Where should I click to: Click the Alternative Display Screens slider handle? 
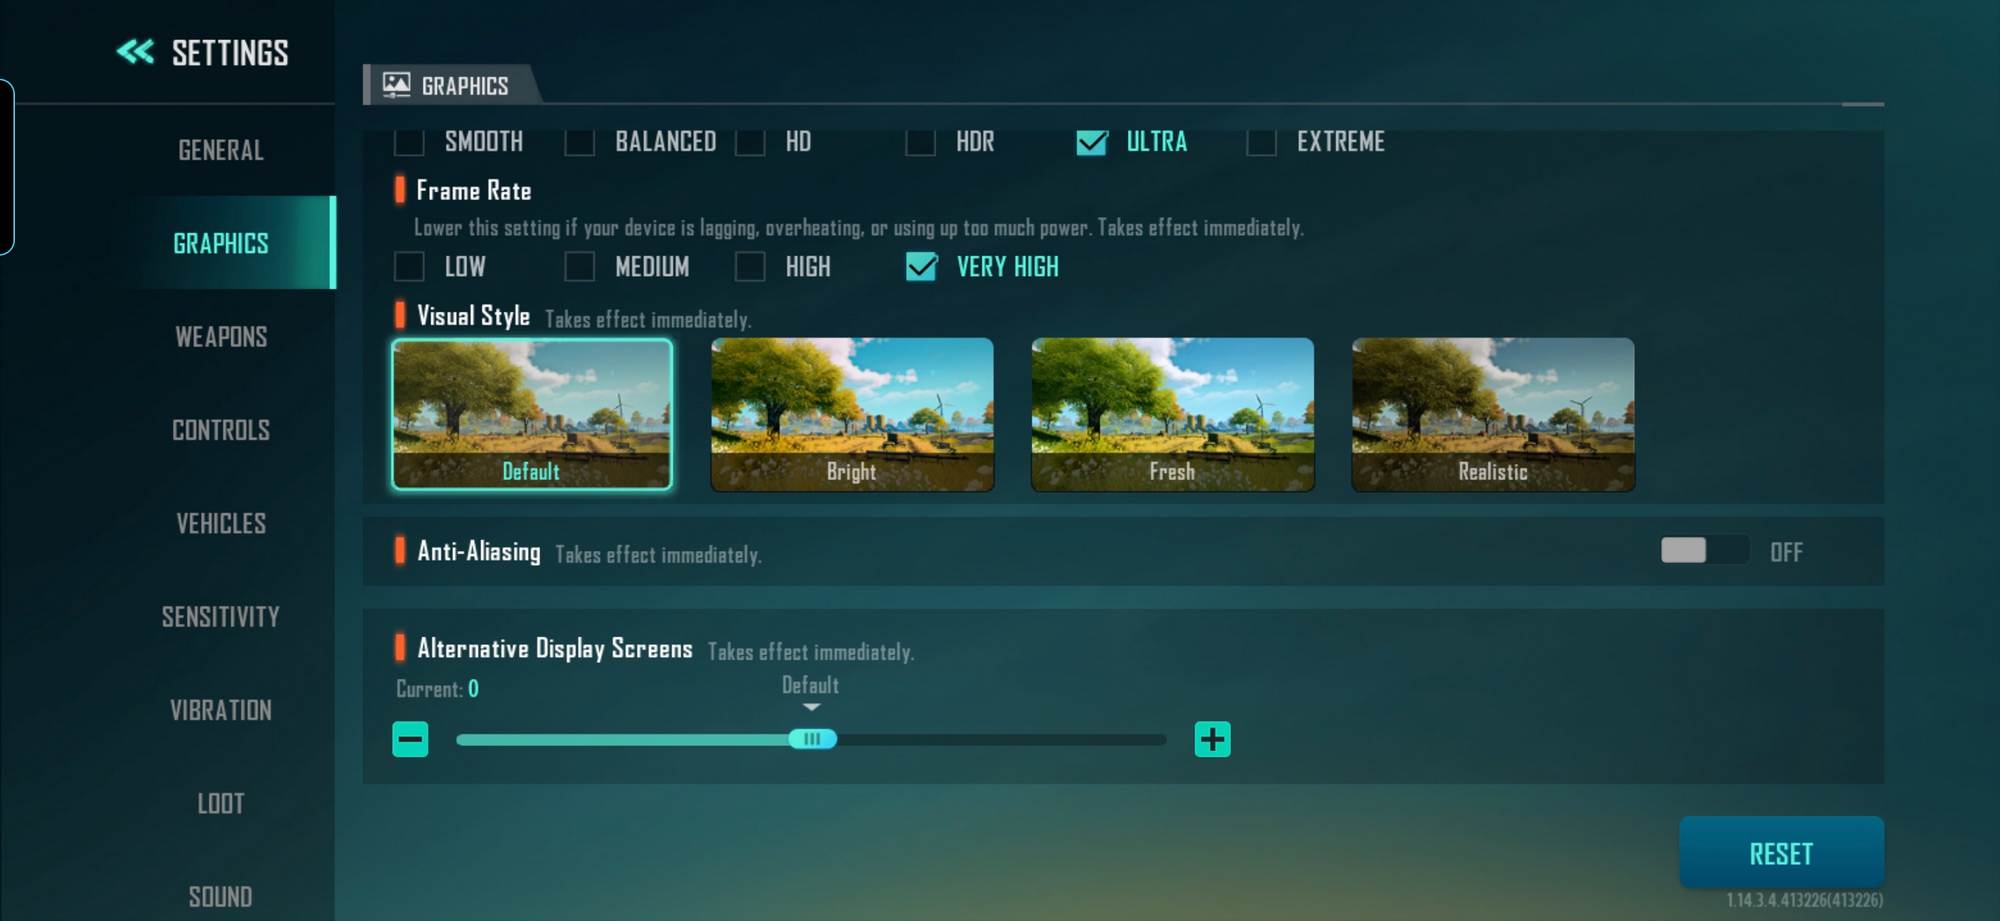coord(812,739)
